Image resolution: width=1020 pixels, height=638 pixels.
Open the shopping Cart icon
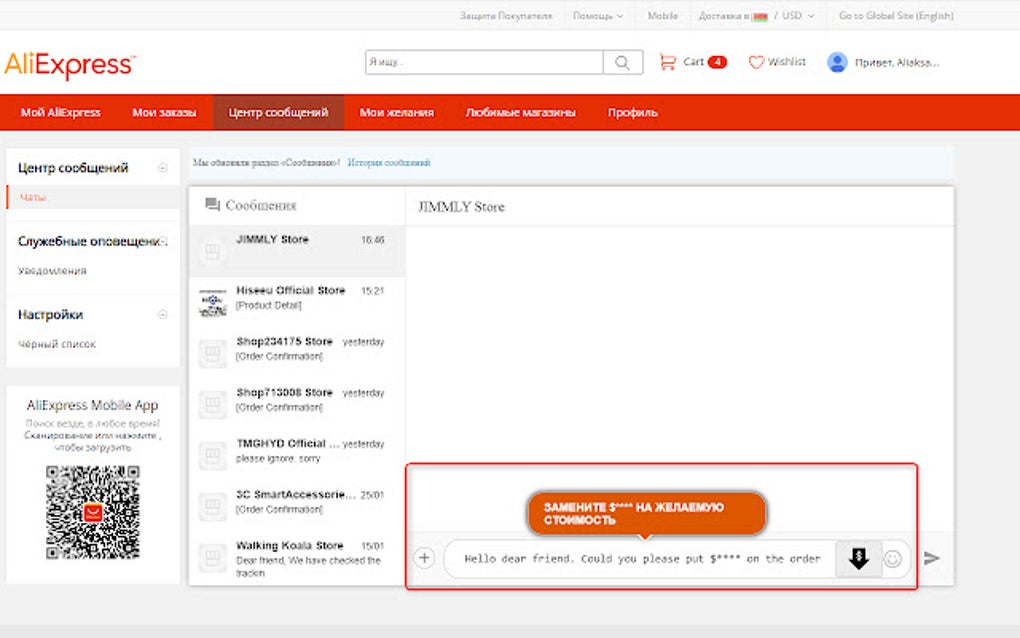coord(667,62)
